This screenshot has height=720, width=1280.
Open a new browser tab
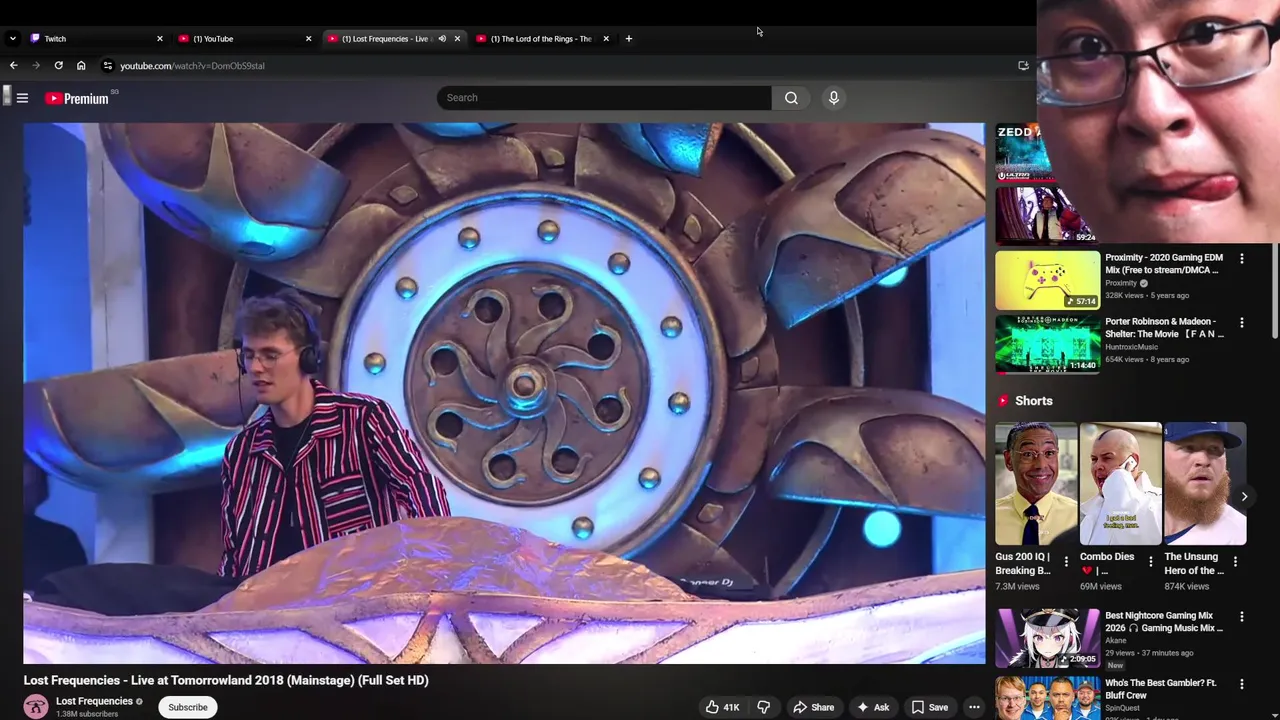click(628, 39)
